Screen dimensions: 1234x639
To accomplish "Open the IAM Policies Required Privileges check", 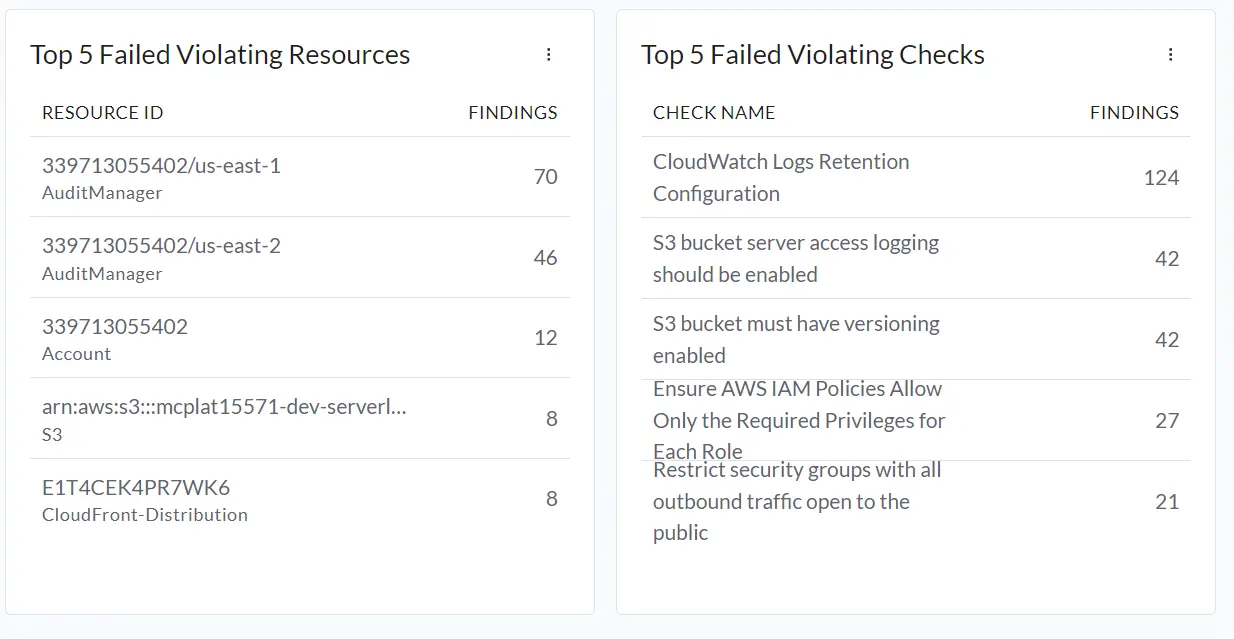I will [798, 420].
